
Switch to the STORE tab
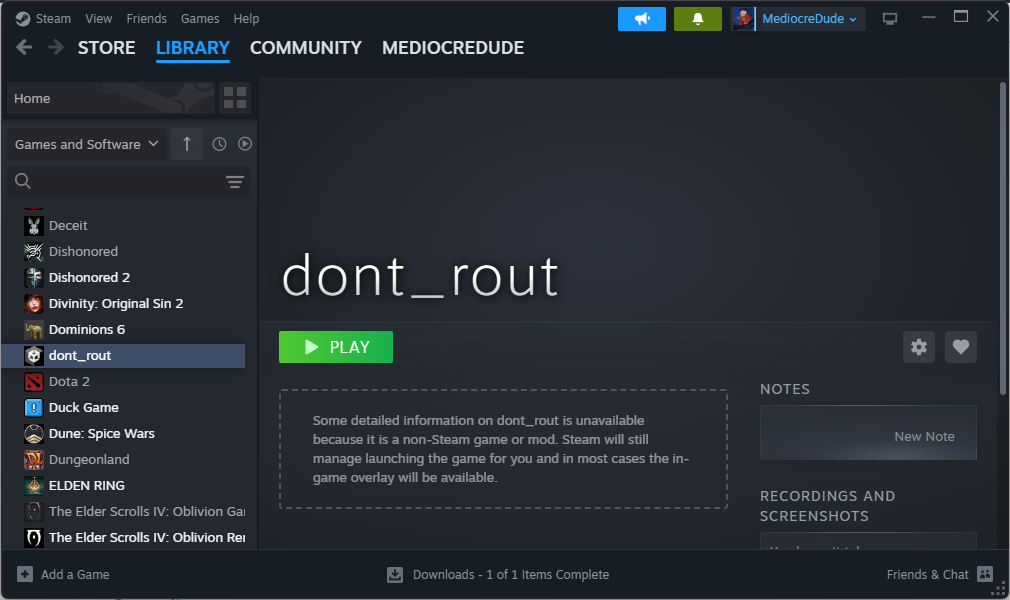106,48
